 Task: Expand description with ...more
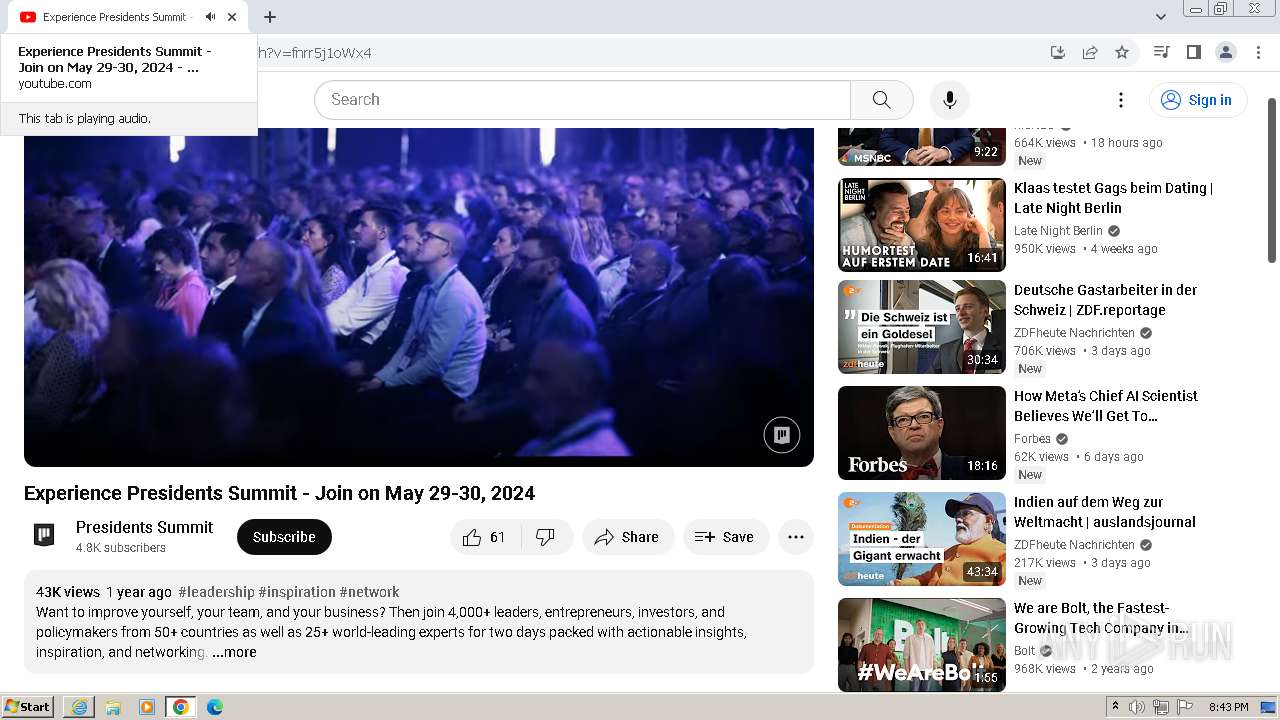coord(234,652)
